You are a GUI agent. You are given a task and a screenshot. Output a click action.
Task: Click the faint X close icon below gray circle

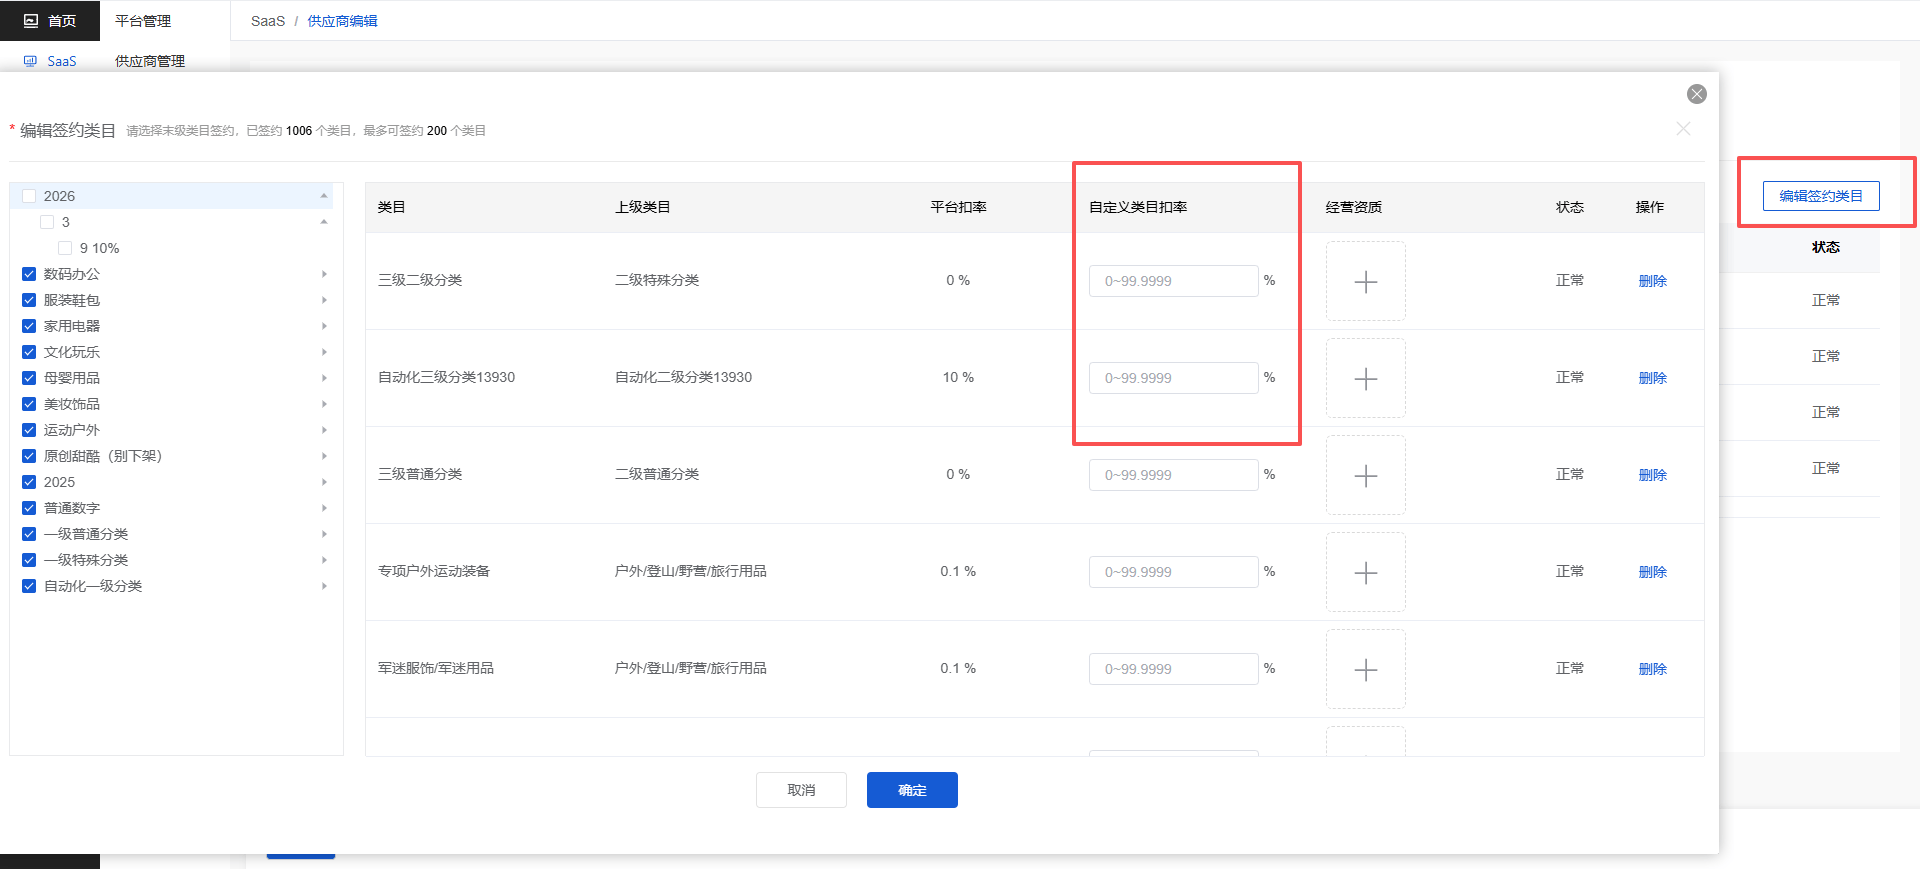(1683, 129)
